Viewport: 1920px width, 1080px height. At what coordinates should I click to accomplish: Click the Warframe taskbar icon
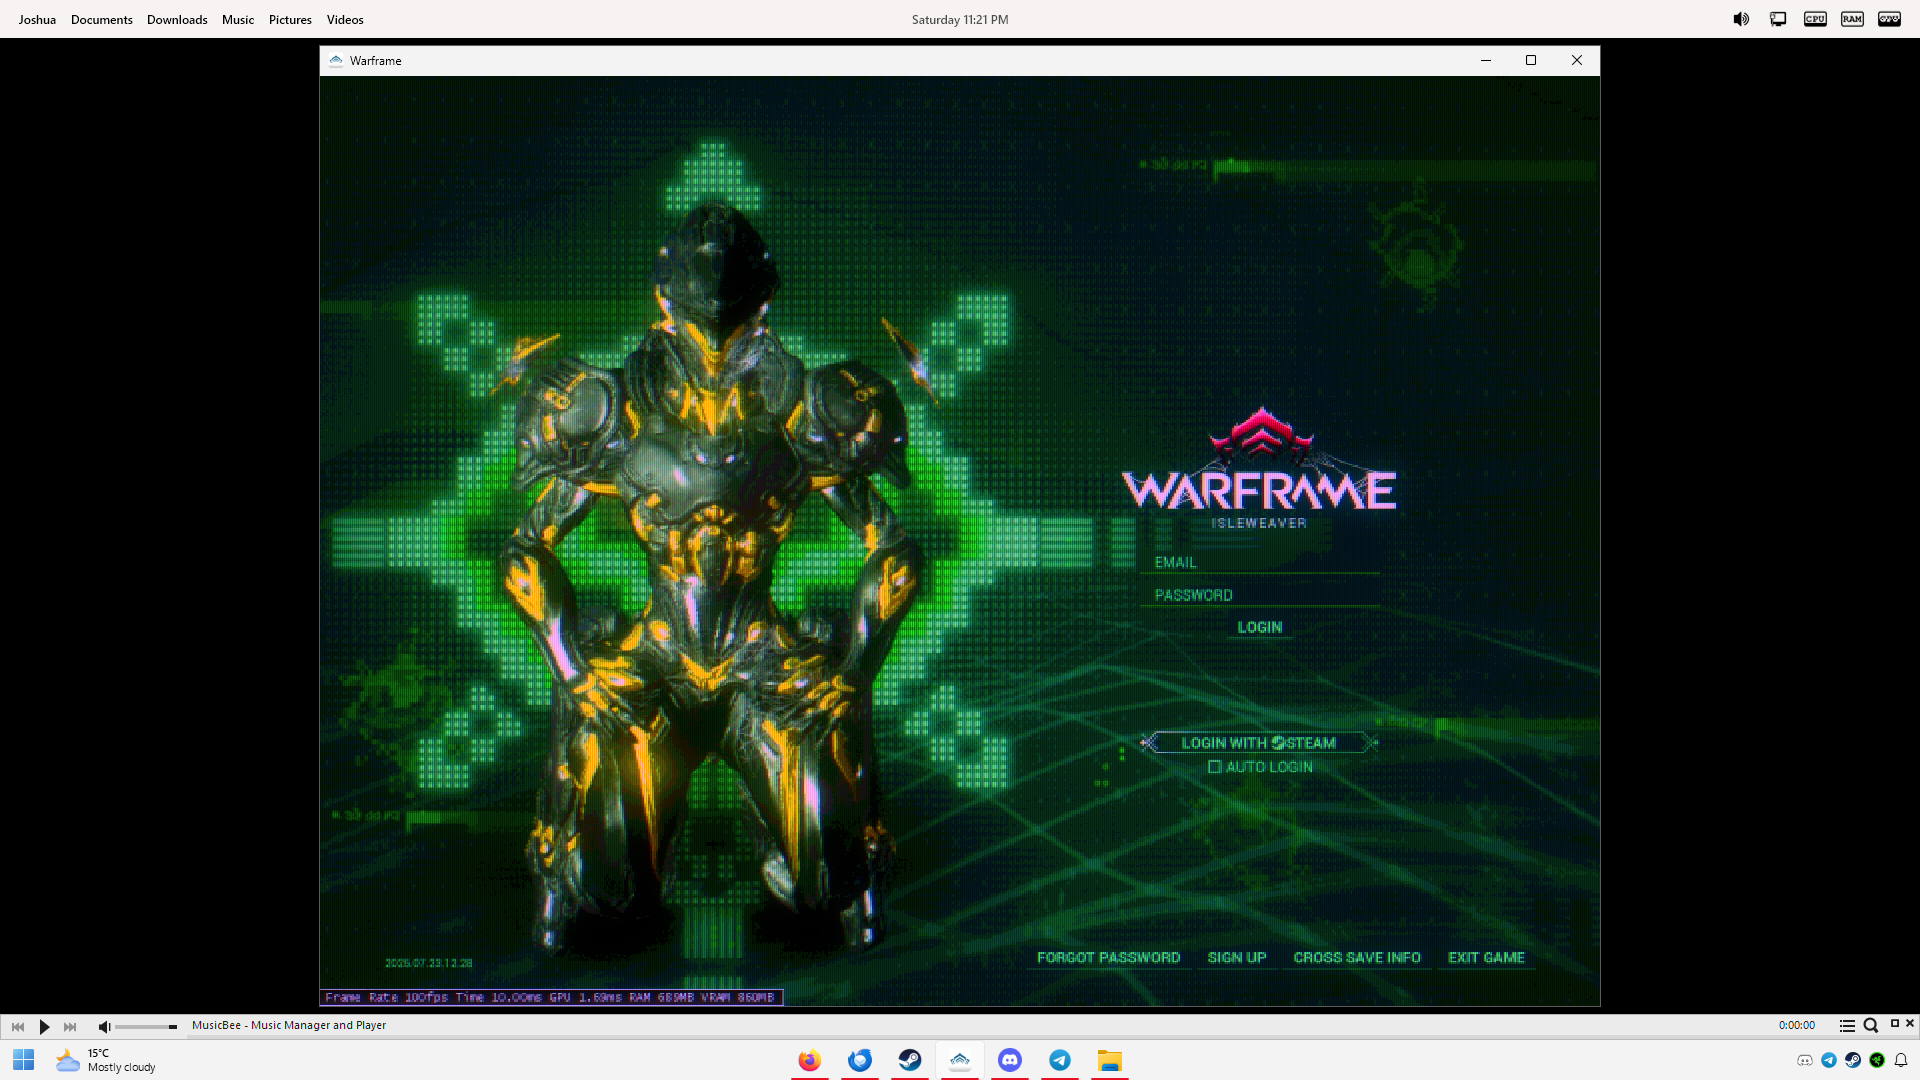point(960,1060)
